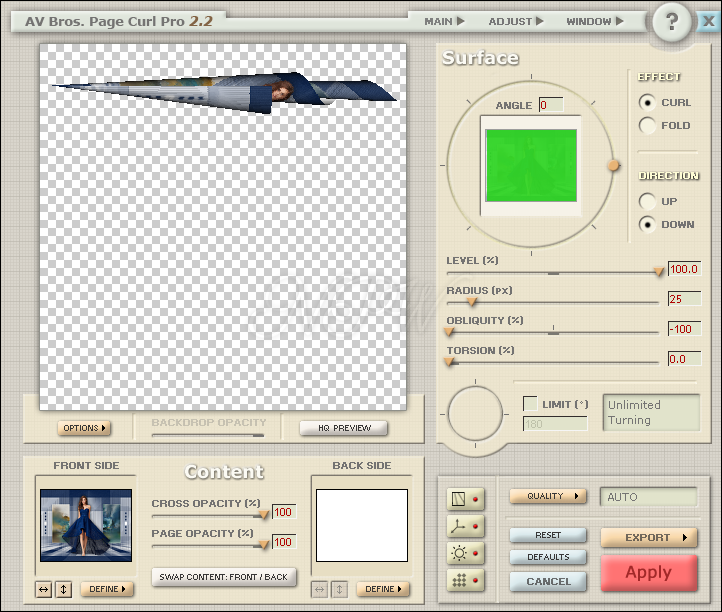
Task: Set direction to DOWN
Action: (x=647, y=224)
